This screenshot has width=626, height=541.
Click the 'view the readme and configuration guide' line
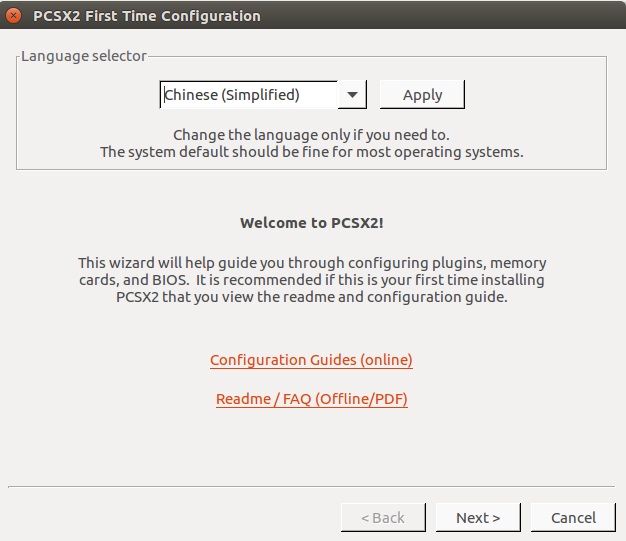pyautogui.click(x=311, y=297)
